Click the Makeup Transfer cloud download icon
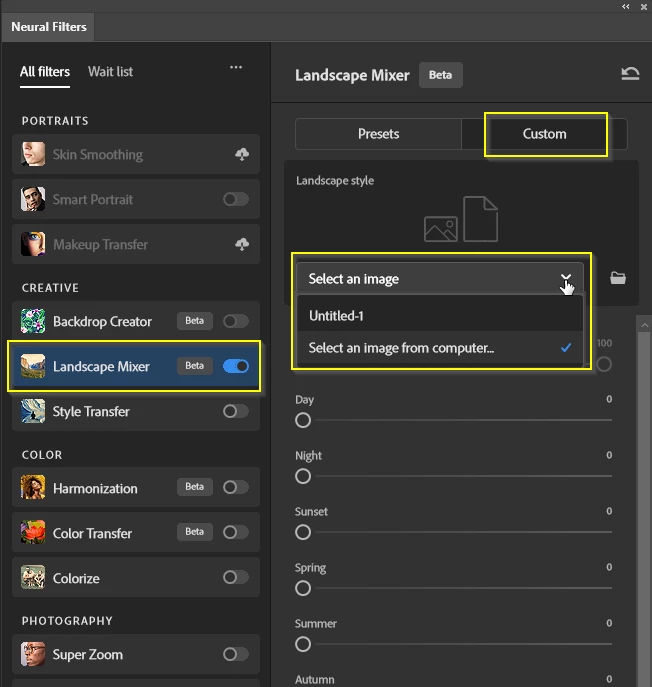 click(242, 244)
